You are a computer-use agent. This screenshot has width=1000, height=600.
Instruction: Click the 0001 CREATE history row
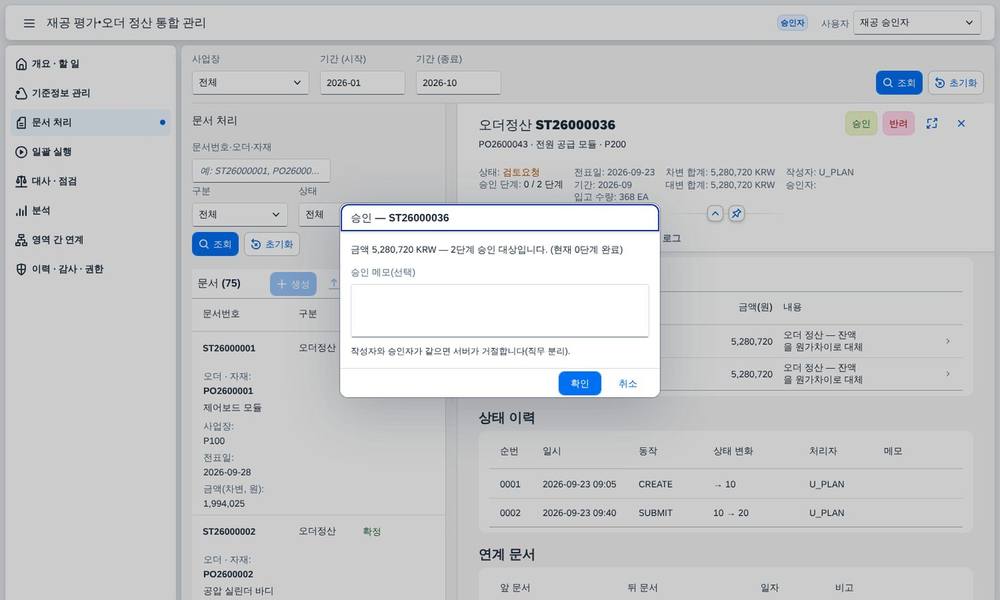(726, 484)
